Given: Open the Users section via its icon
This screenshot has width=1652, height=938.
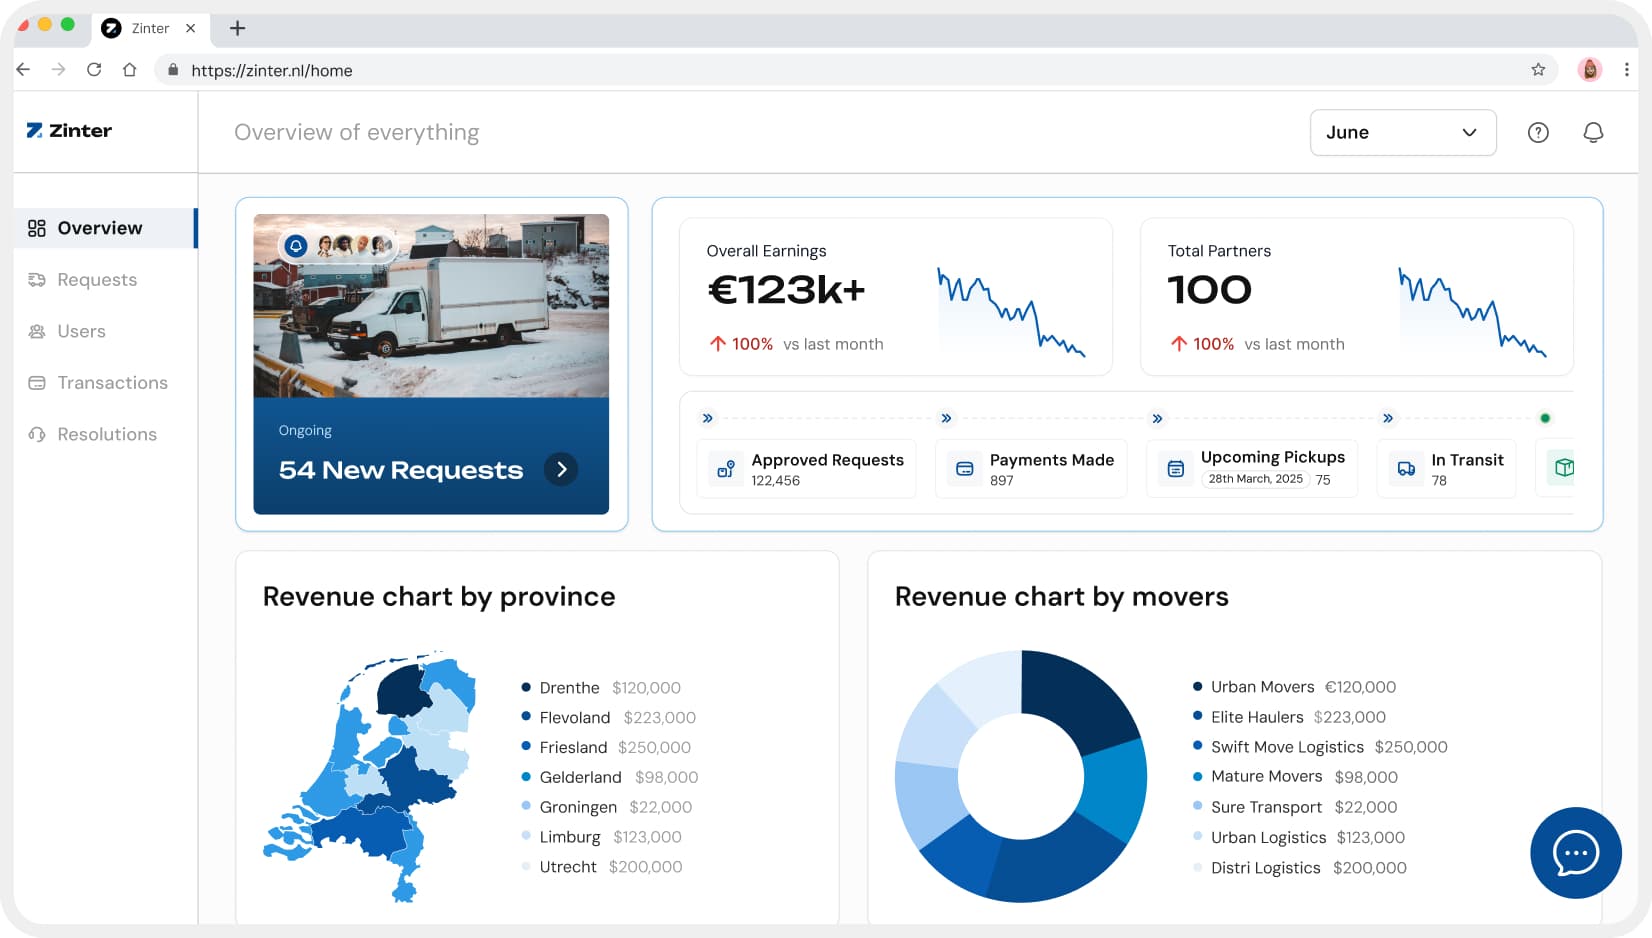Looking at the screenshot, I should (x=36, y=331).
